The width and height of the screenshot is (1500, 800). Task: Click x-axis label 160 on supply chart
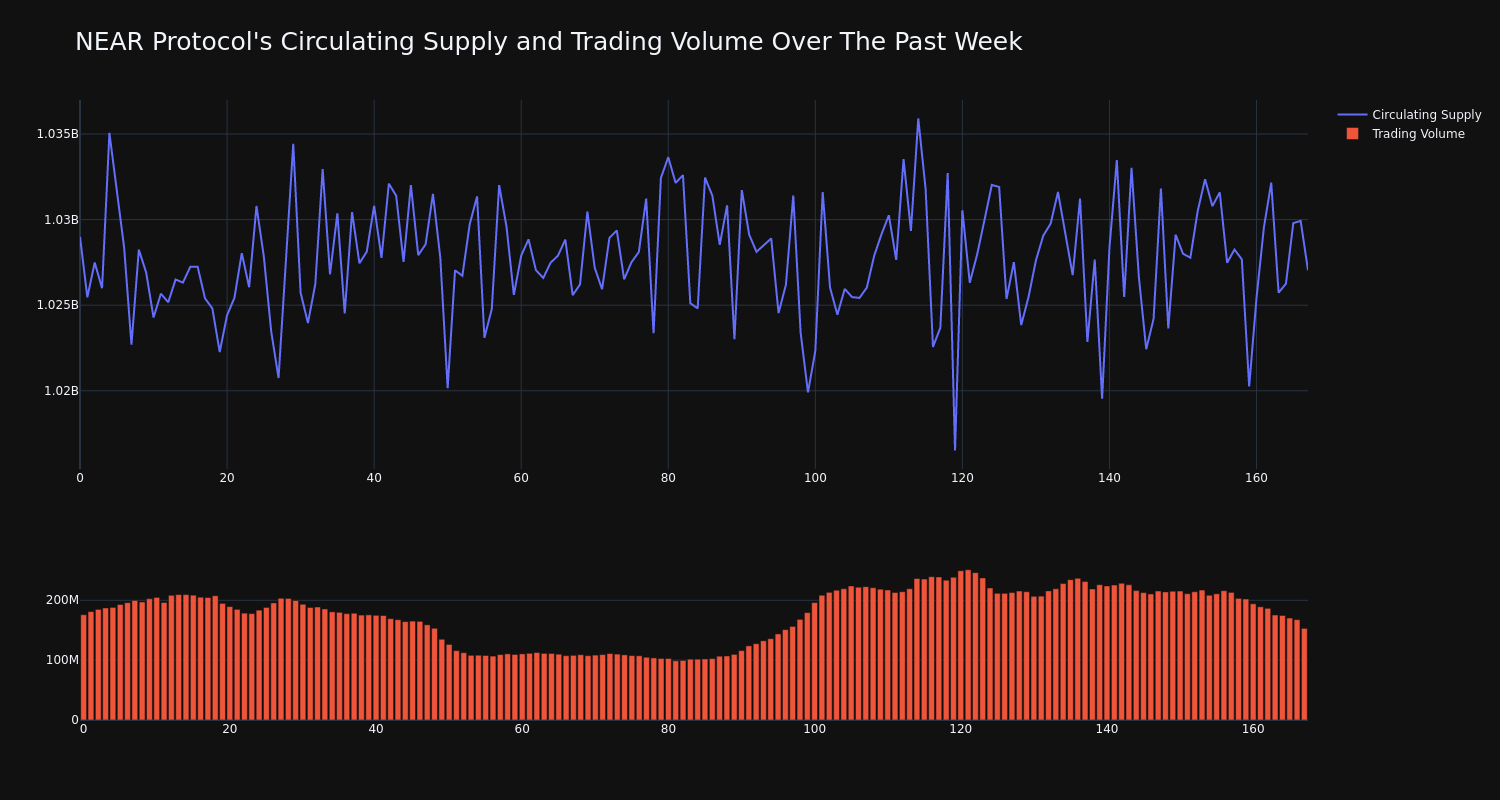1256,478
